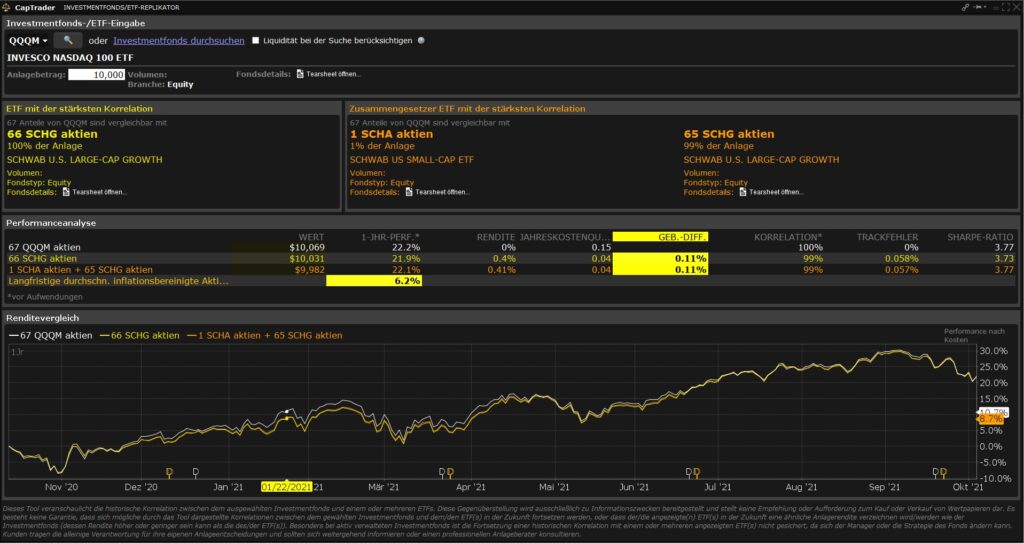1024x543 pixels.
Task: Click the 1-JHR-PERF. column header
Action: pyautogui.click(x=392, y=237)
